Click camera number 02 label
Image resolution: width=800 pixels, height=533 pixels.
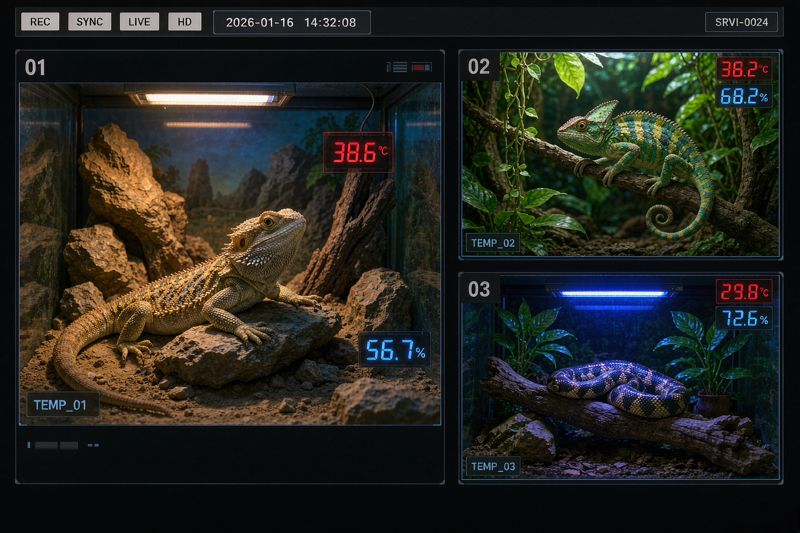[x=479, y=66]
